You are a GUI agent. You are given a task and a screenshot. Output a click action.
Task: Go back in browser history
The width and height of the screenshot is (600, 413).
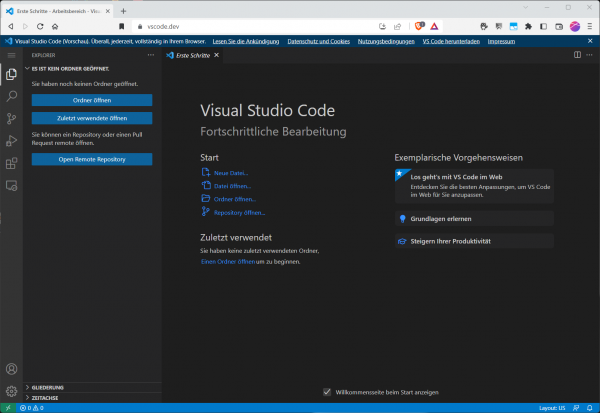[x=11, y=26]
